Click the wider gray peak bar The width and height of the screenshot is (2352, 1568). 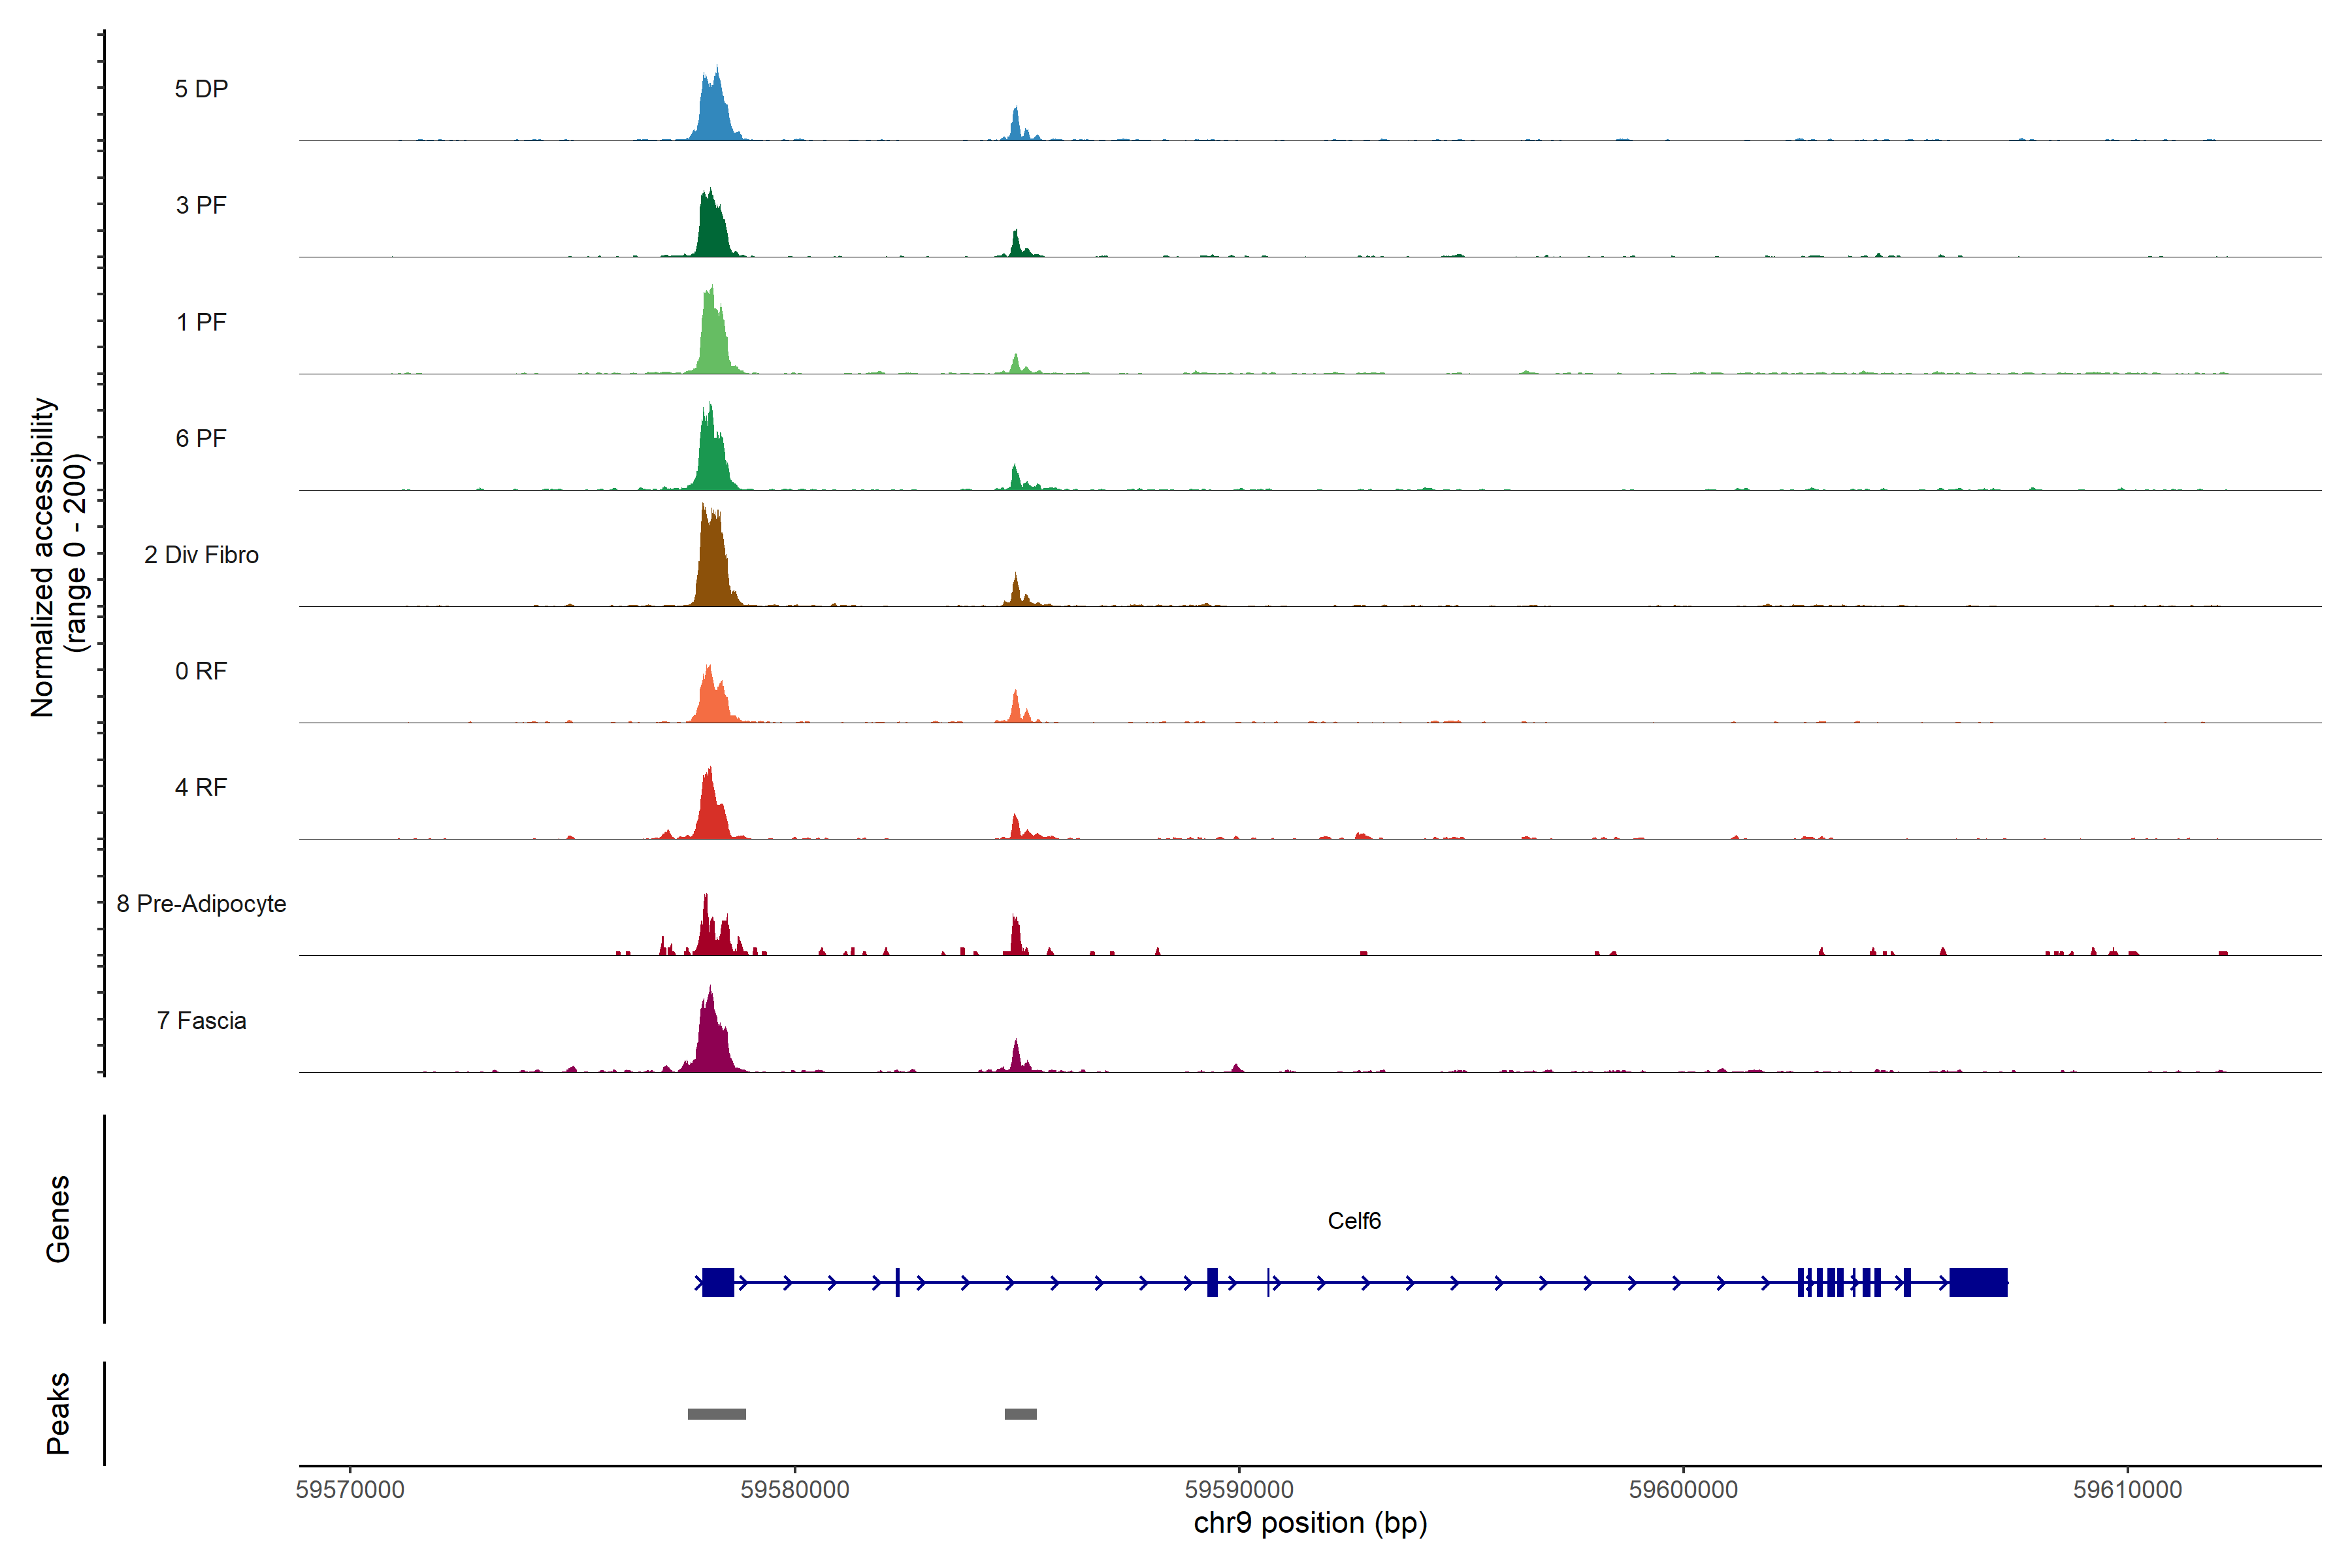tap(717, 1414)
